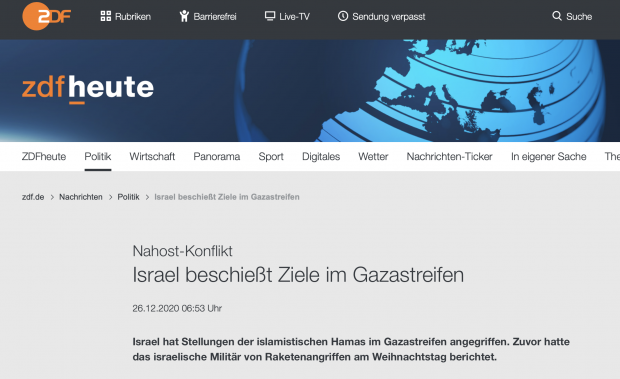Open the Wetter section
620x379 pixels.
coord(373,157)
